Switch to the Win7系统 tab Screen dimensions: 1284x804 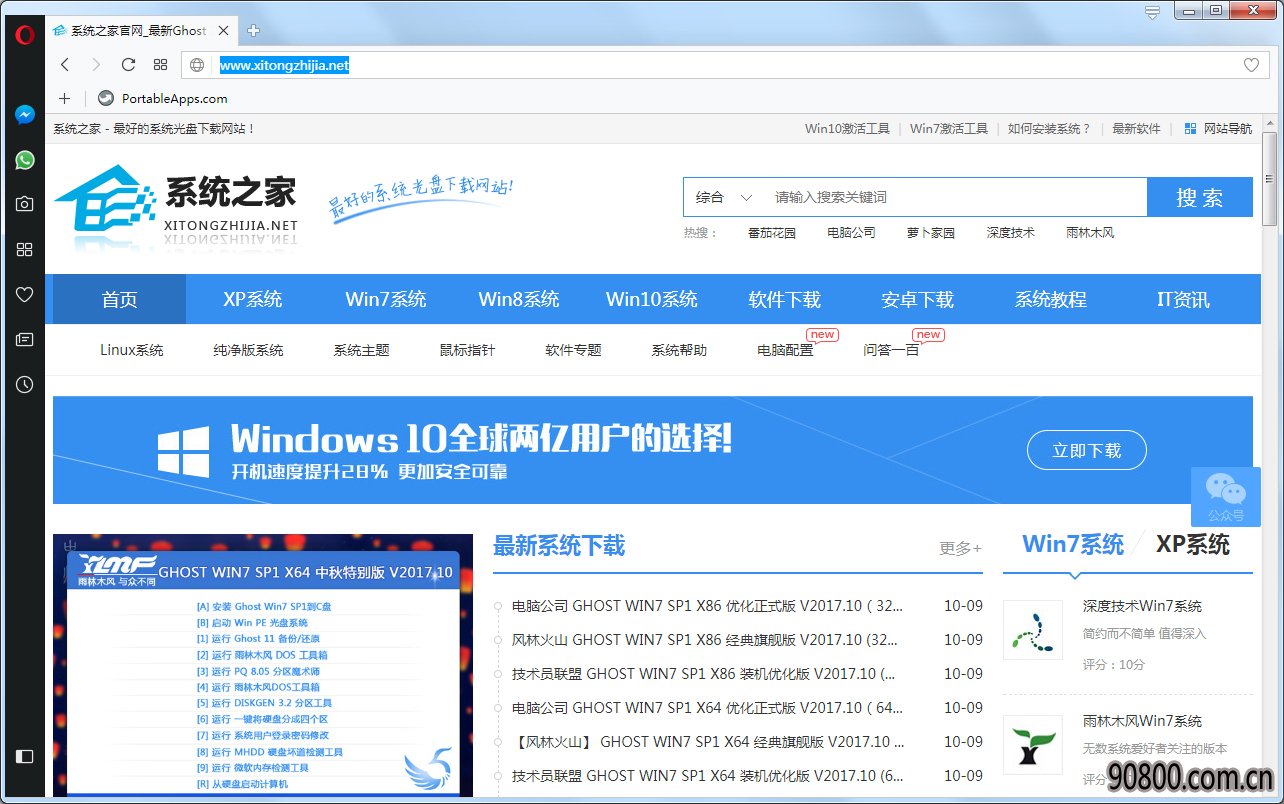click(1073, 544)
